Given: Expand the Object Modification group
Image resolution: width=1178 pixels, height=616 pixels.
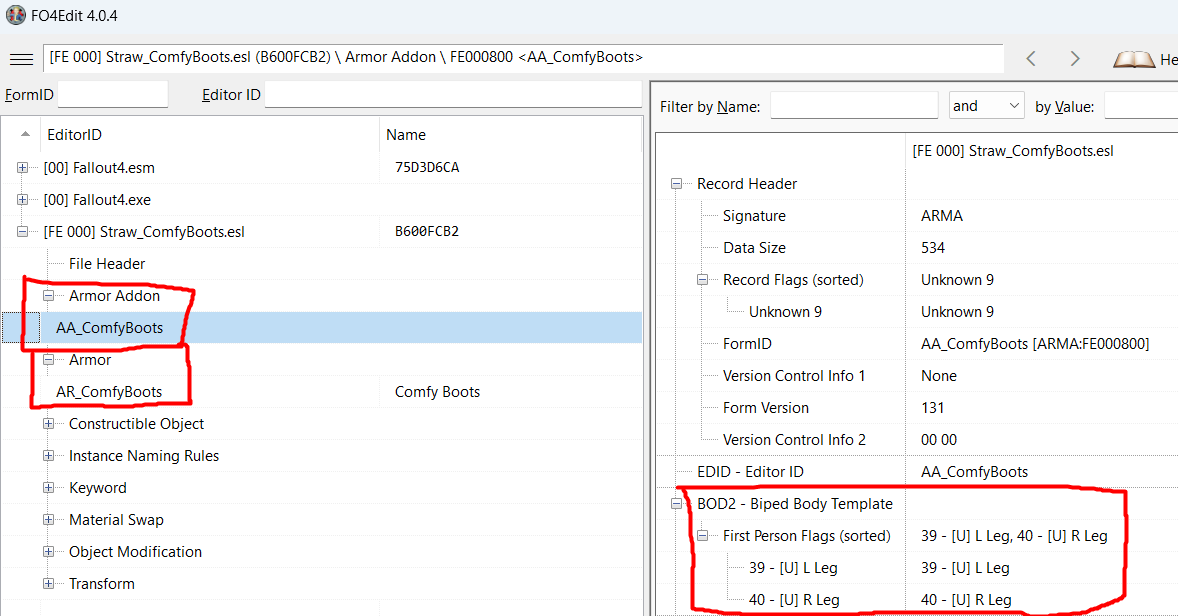Looking at the screenshot, I should coord(49,551).
